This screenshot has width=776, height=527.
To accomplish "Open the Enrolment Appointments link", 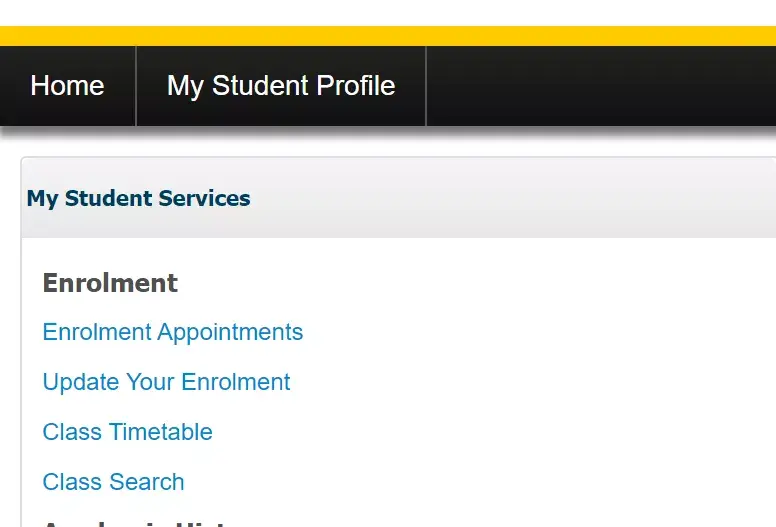I will [x=172, y=332].
